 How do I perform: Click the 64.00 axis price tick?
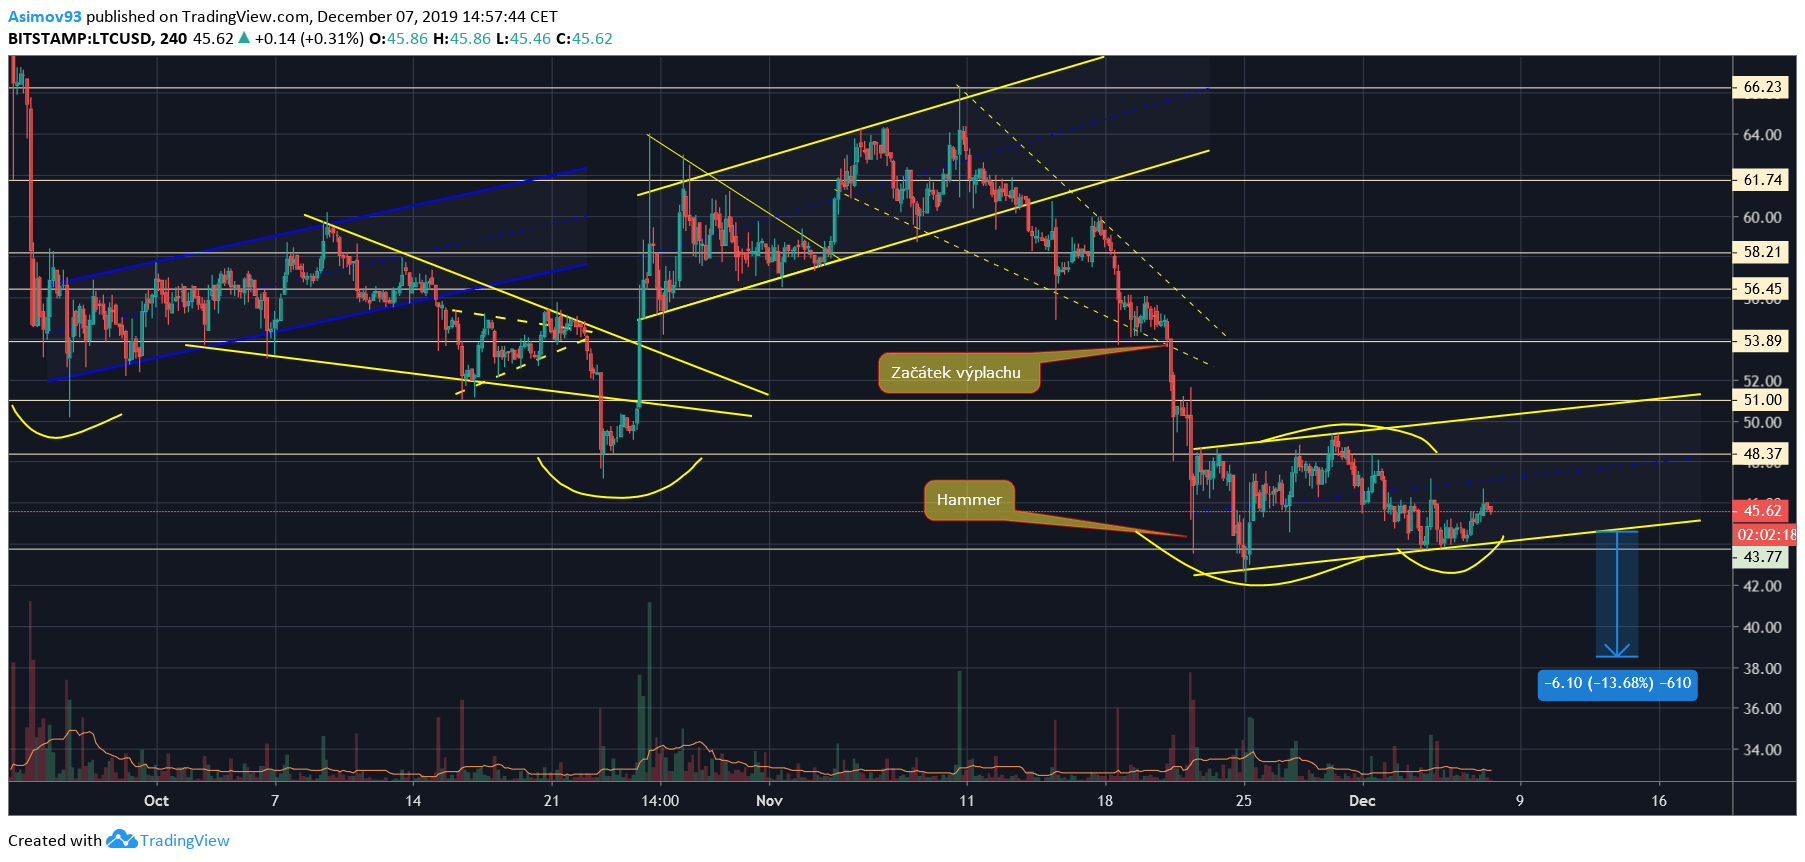(x=1762, y=135)
